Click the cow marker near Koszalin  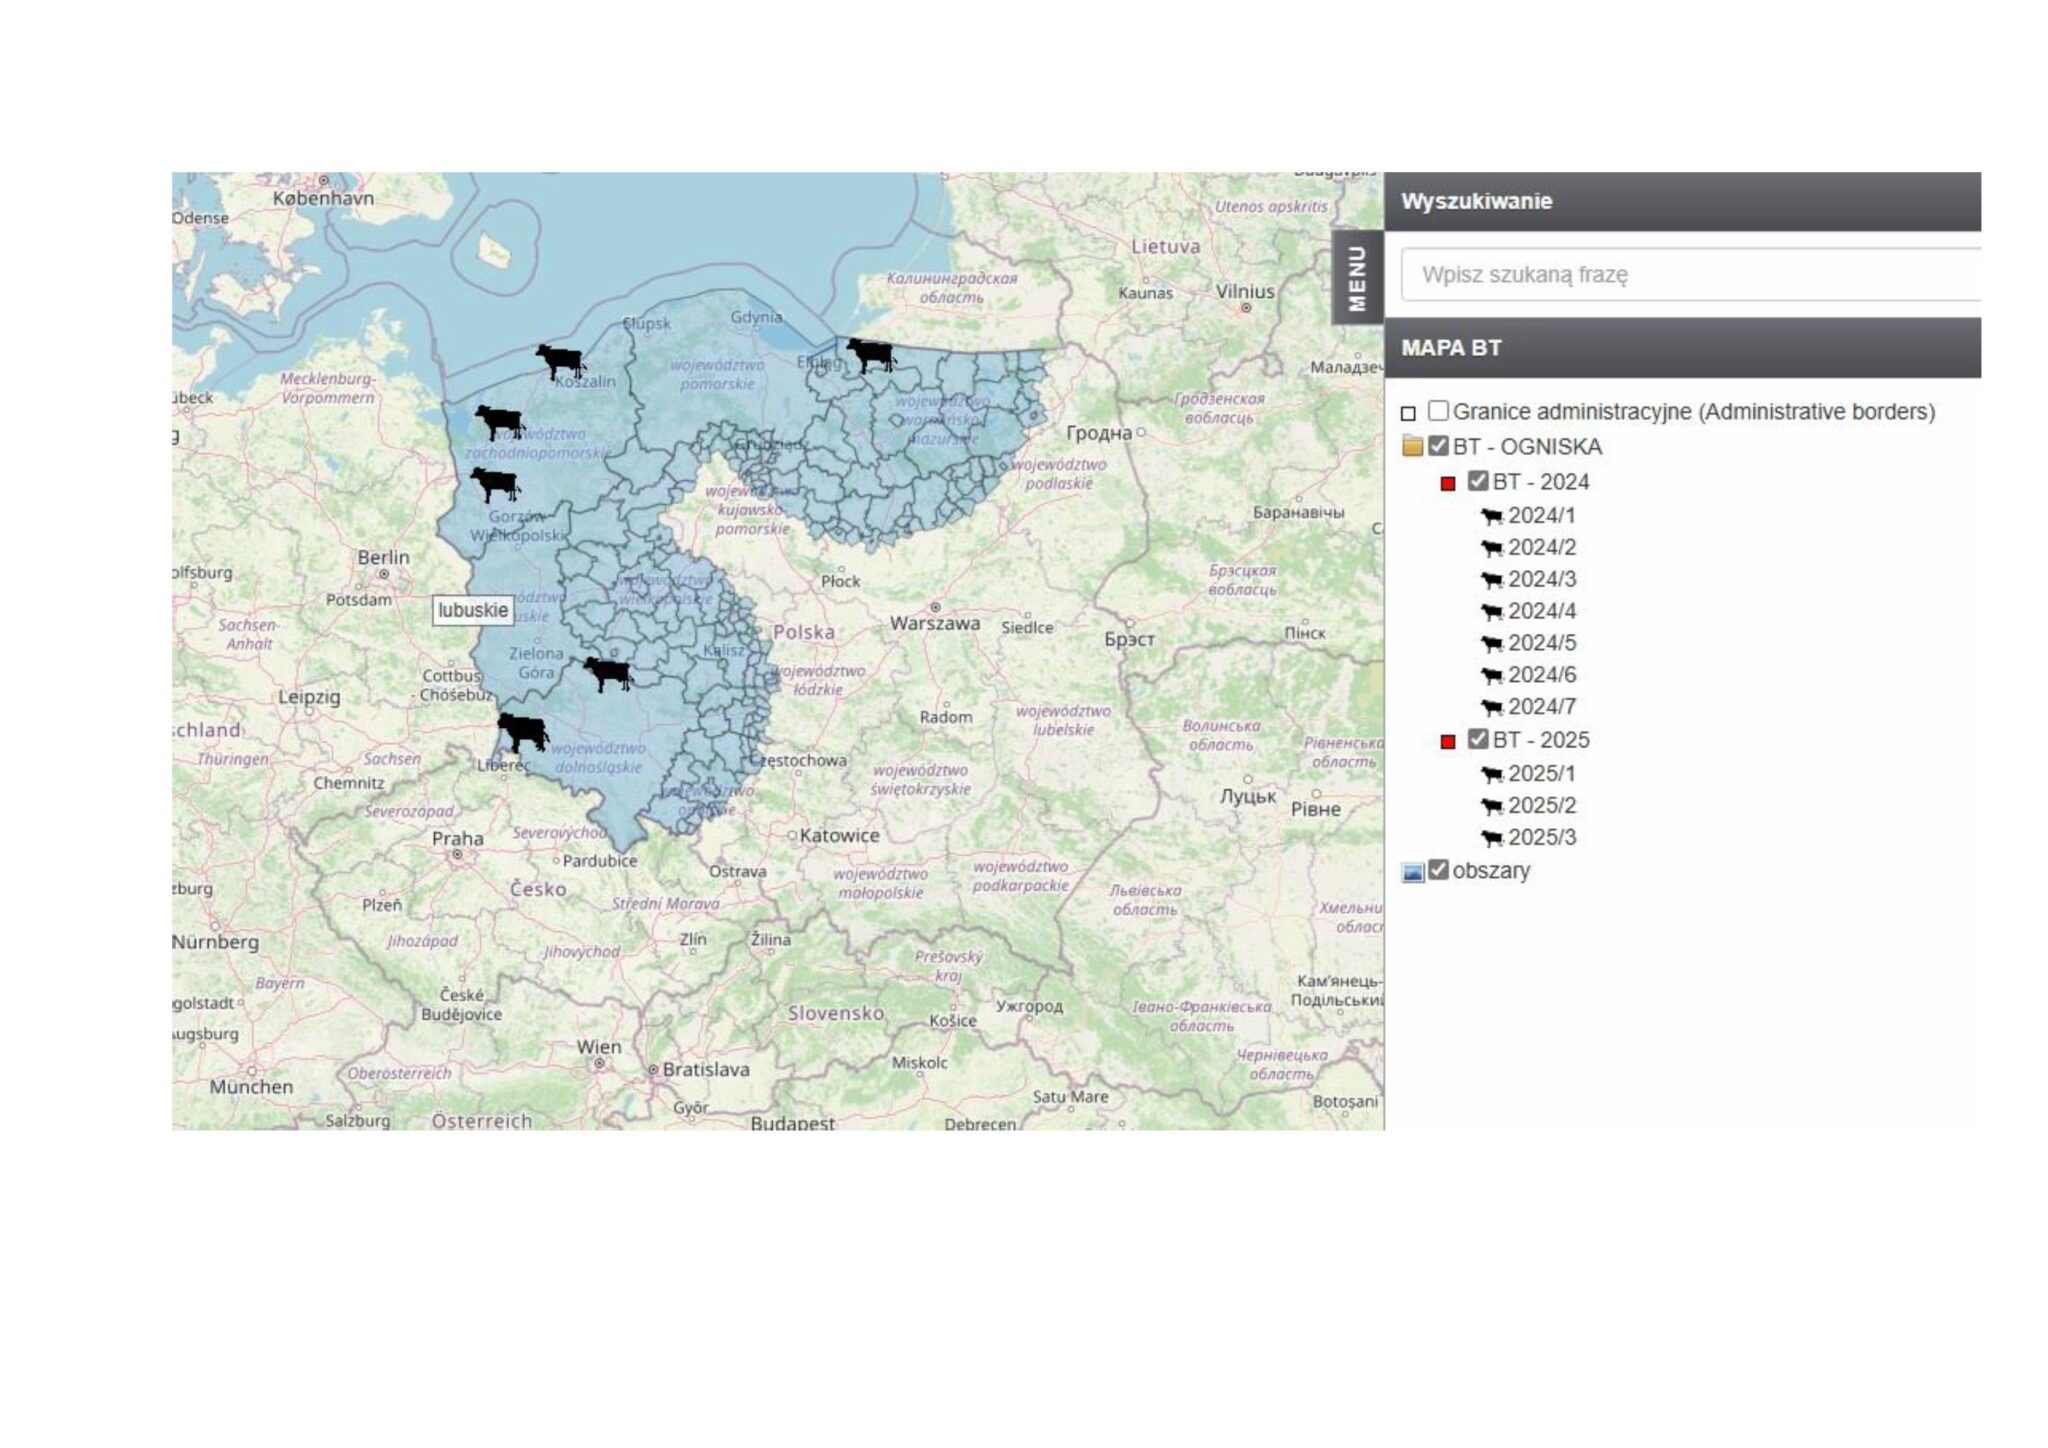560,360
